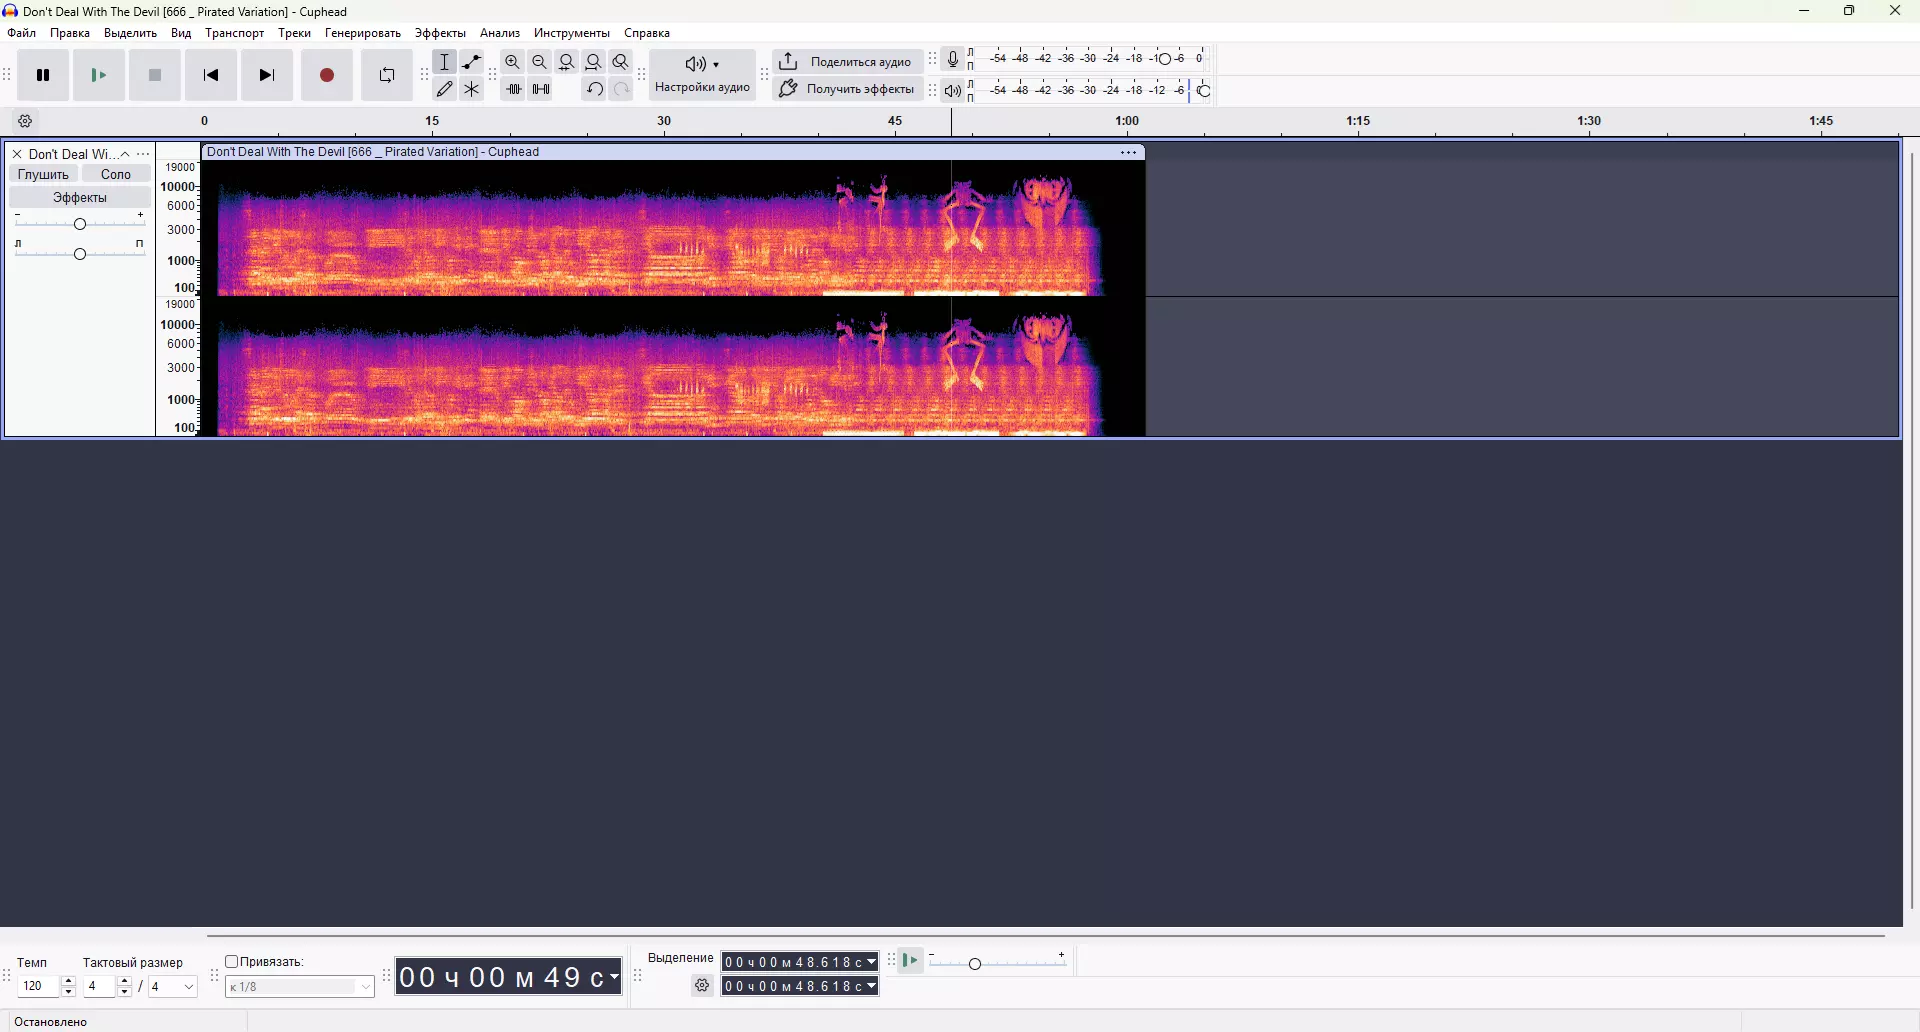Fit the whole project to window
Screen dimensions: 1920x1032
point(594,62)
